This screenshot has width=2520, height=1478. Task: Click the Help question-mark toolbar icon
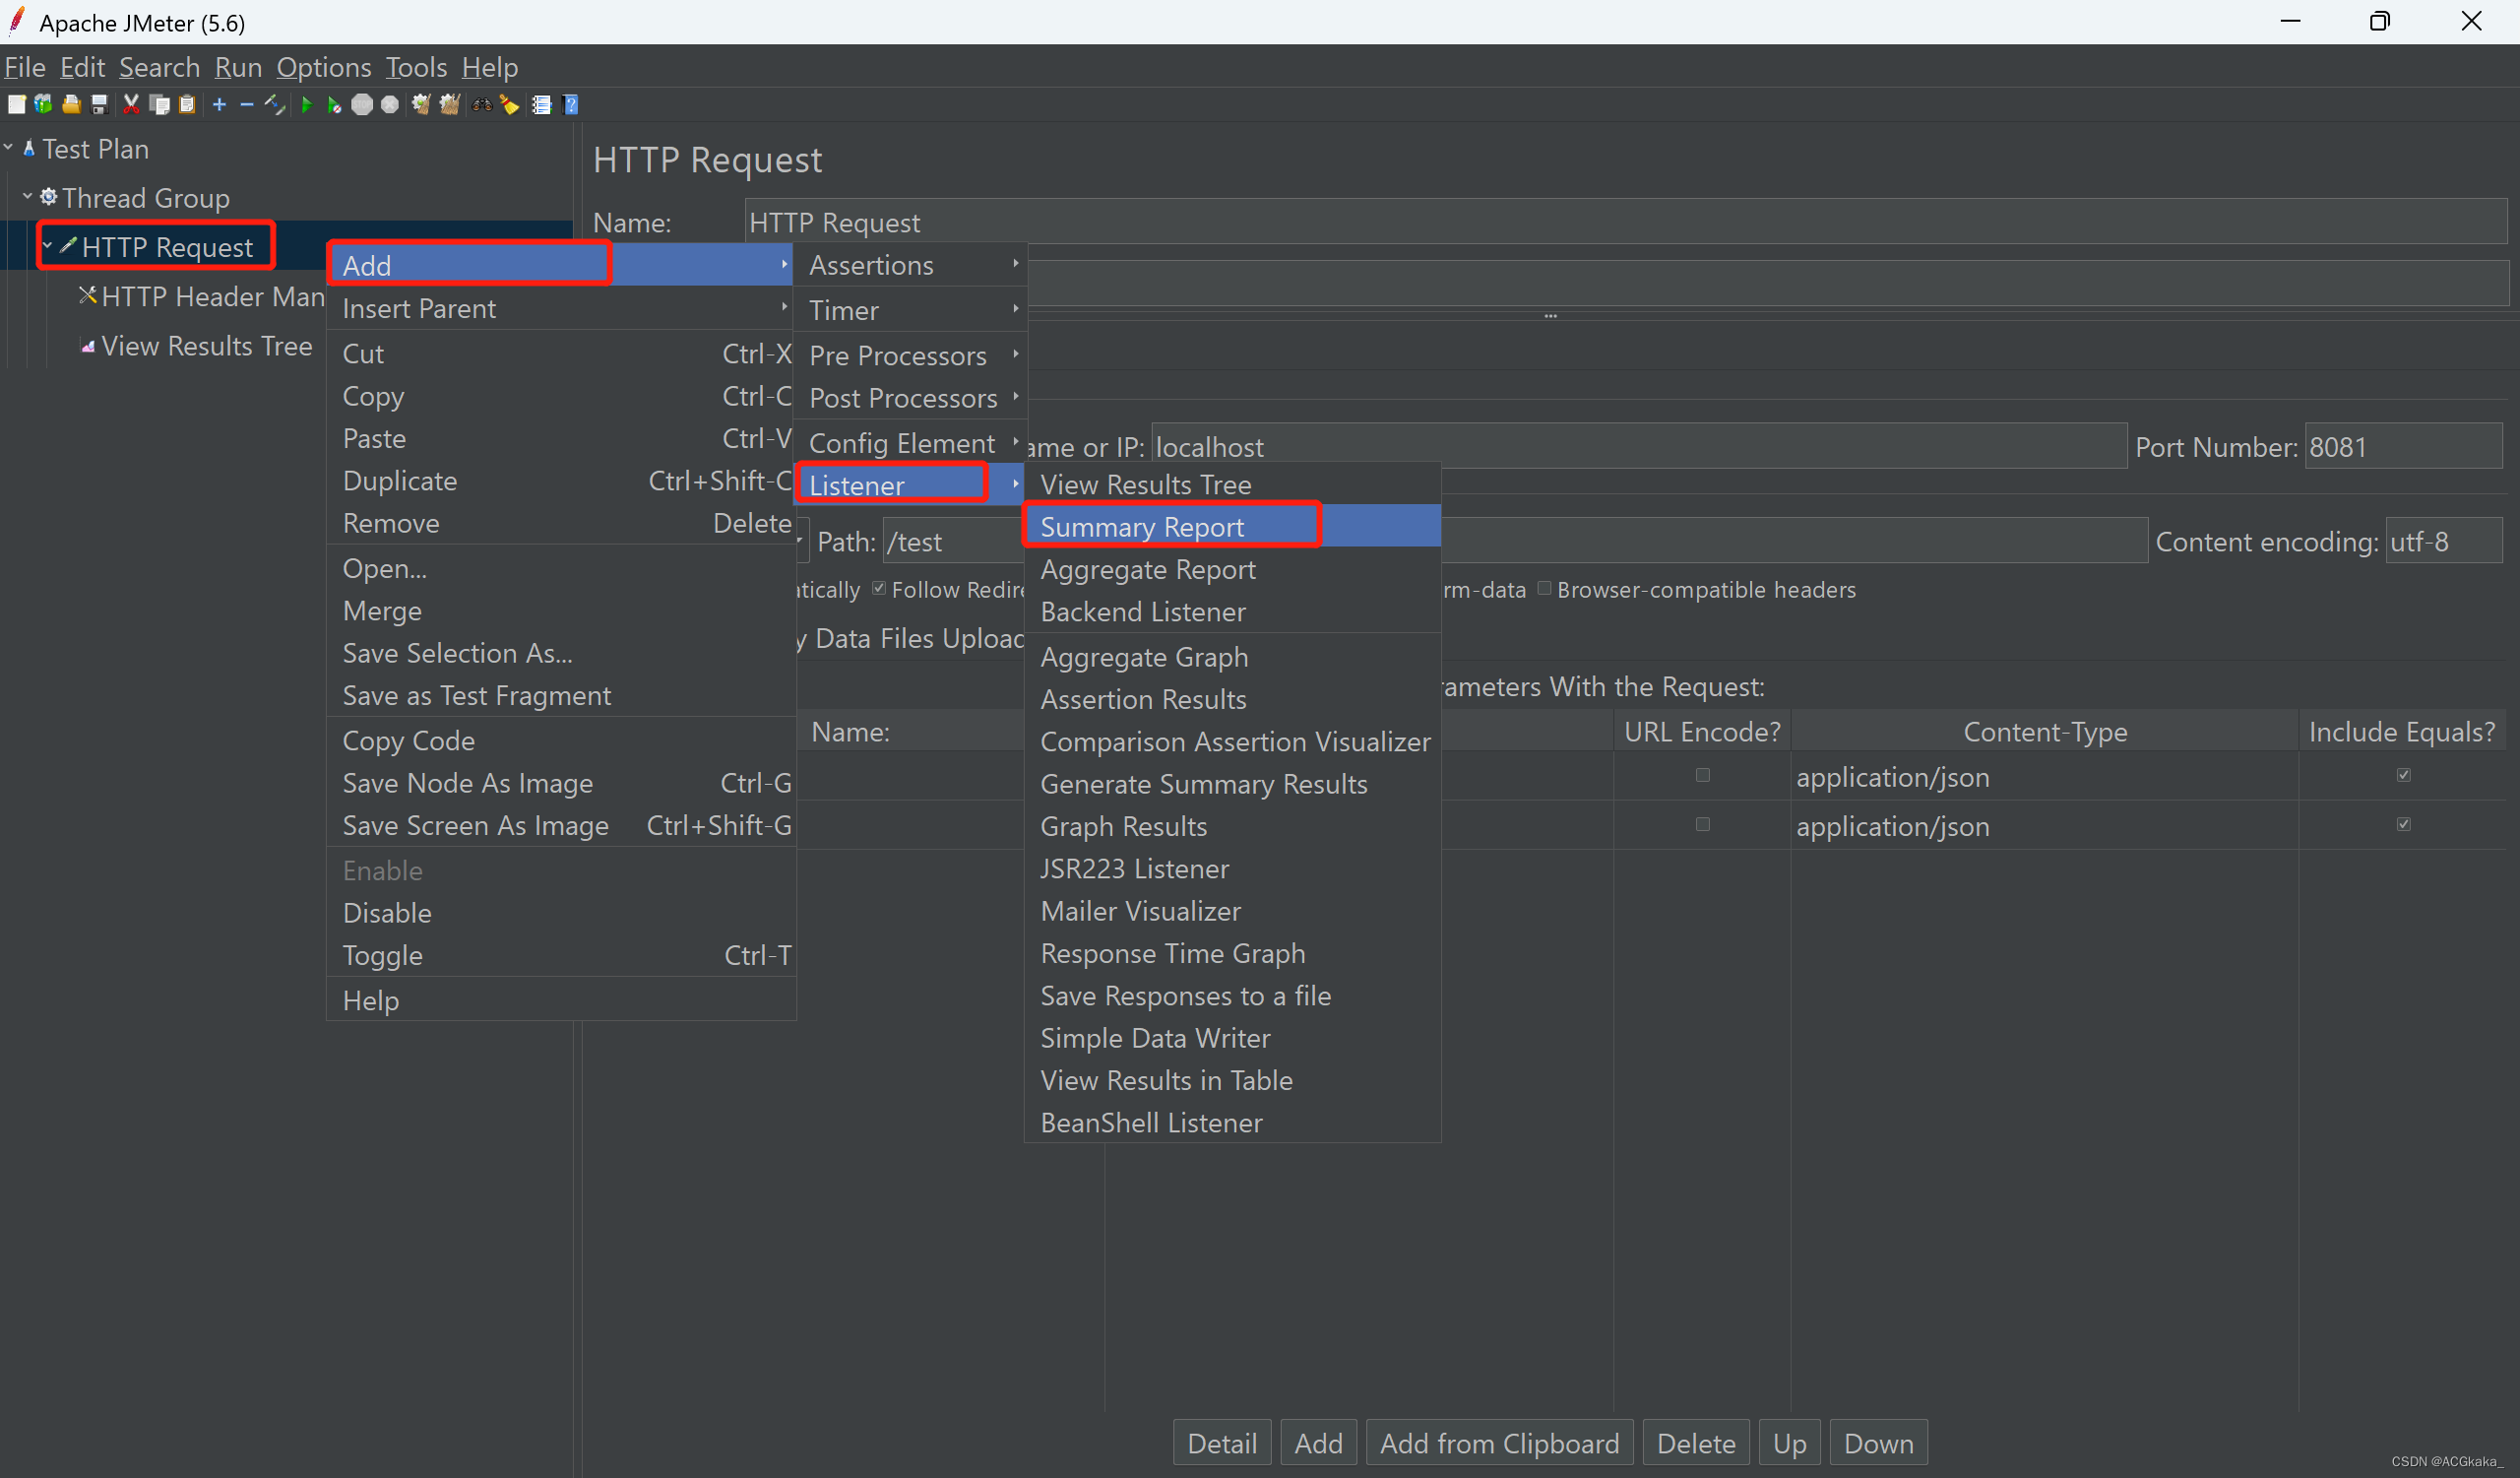point(571,105)
